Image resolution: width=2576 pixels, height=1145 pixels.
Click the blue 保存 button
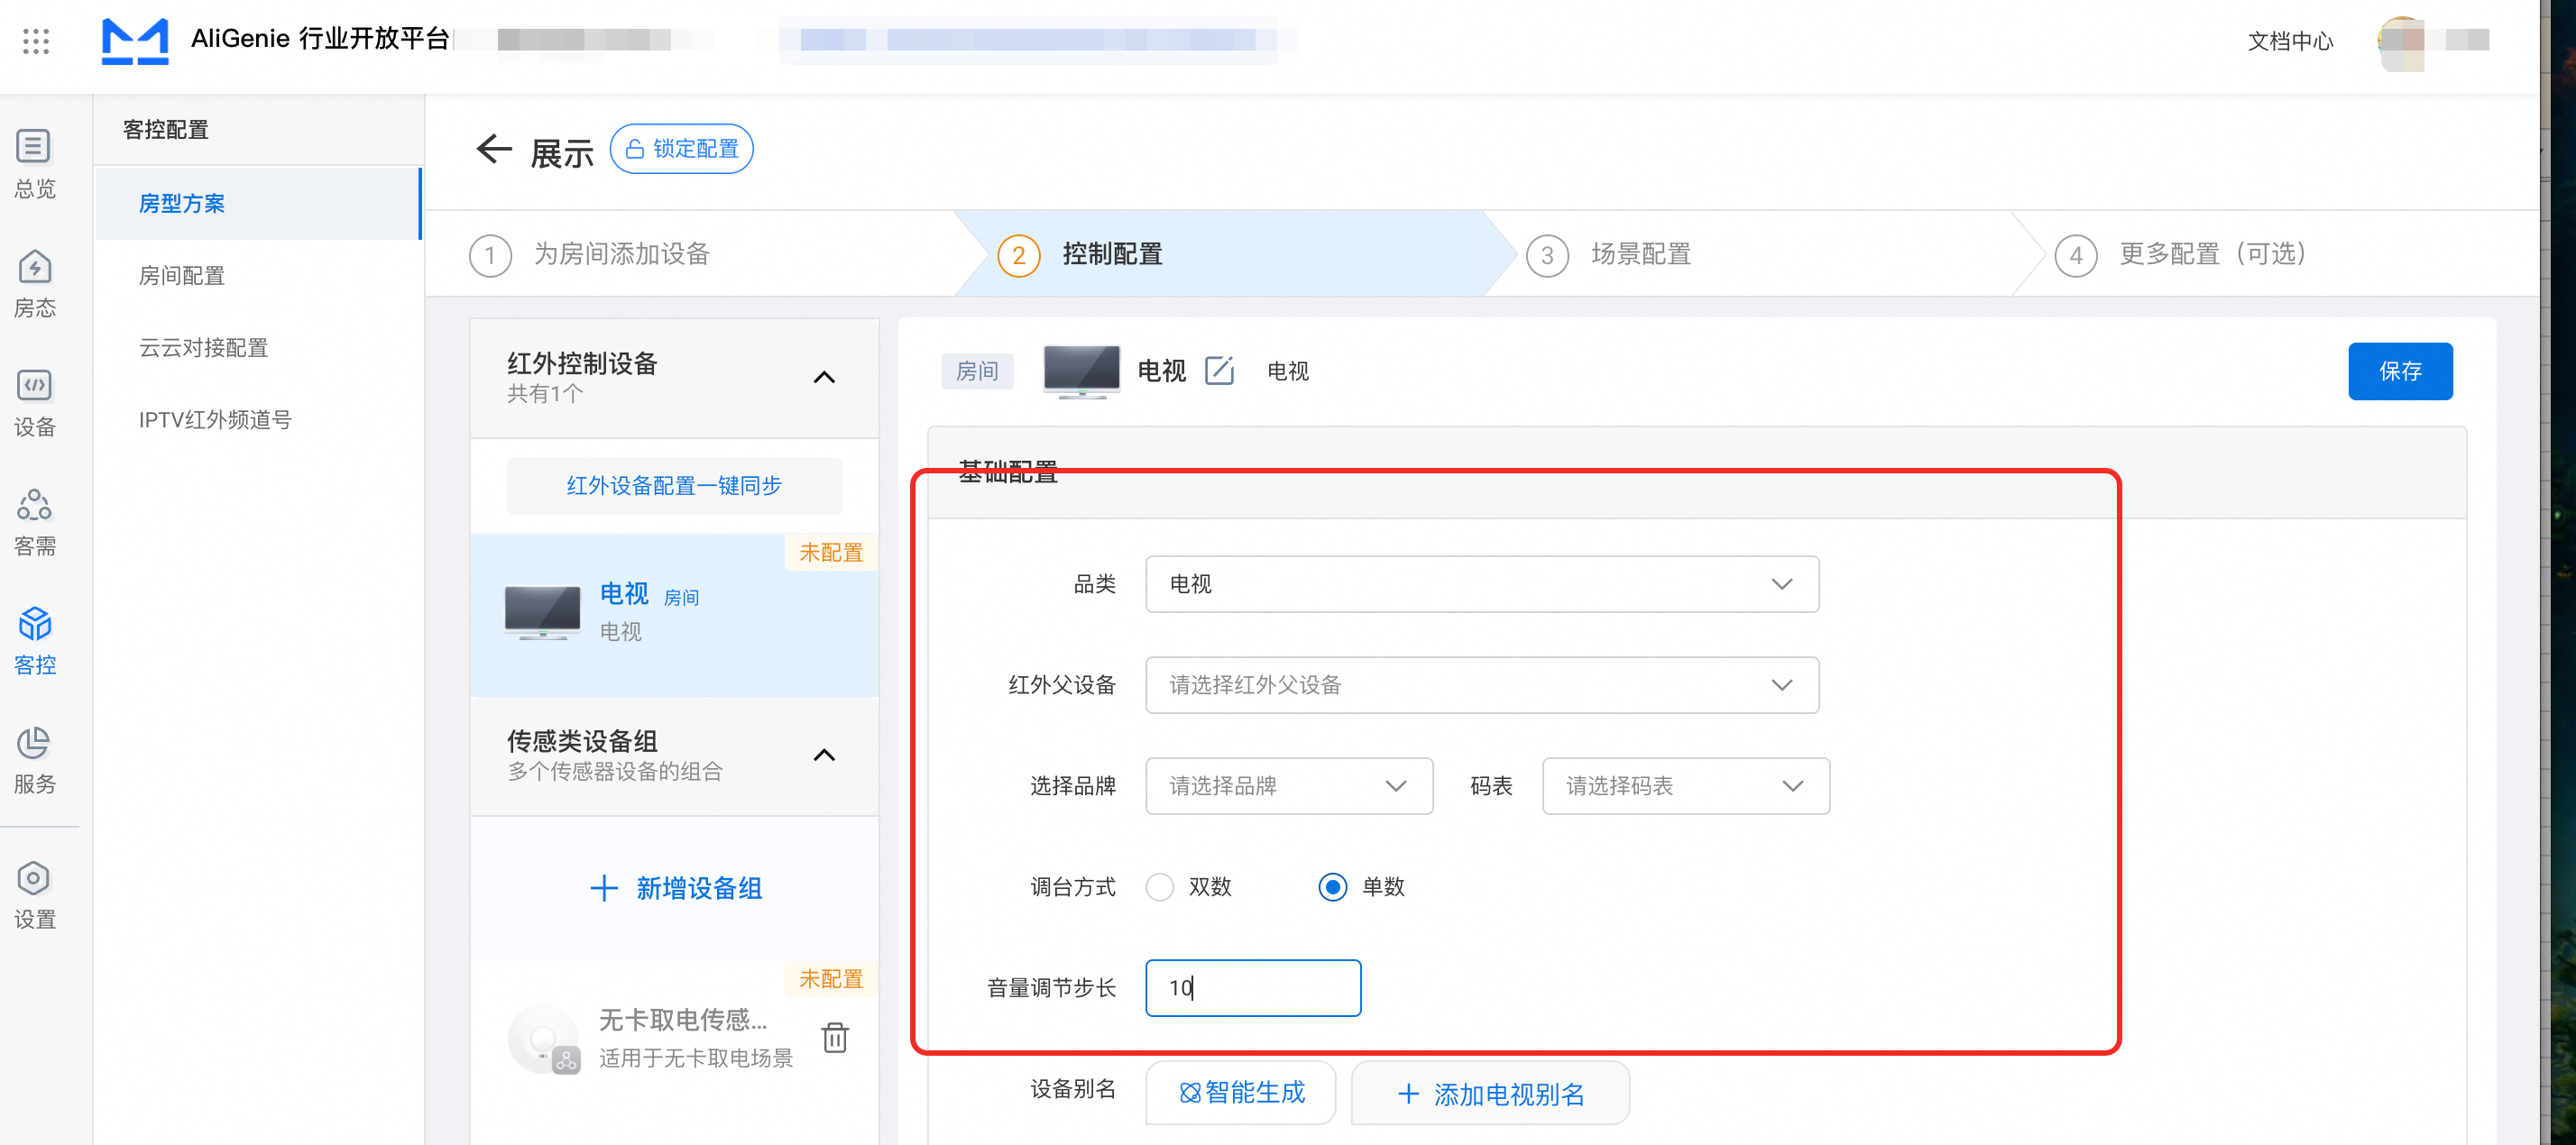point(2399,371)
